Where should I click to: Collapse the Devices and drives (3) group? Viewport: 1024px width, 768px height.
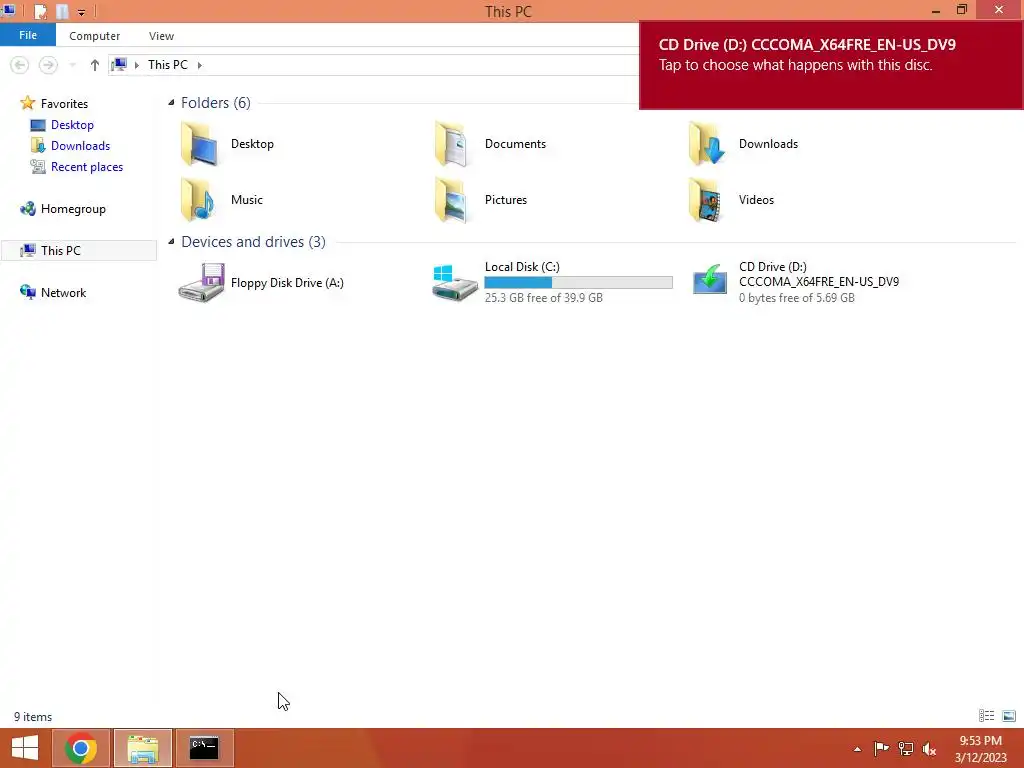click(x=171, y=242)
